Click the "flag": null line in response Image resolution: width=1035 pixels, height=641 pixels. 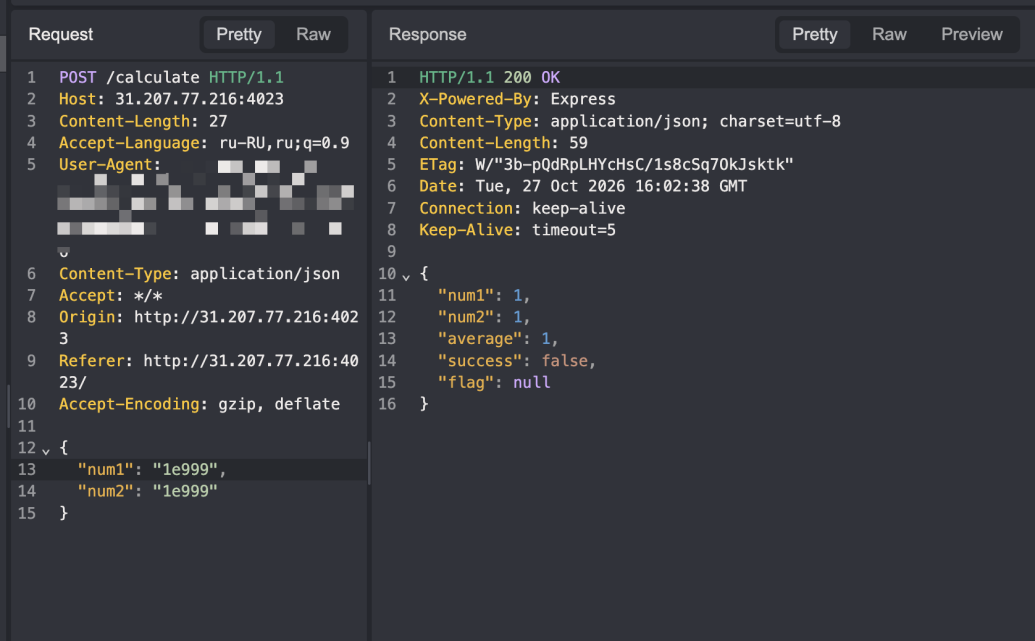click(x=494, y=382)
